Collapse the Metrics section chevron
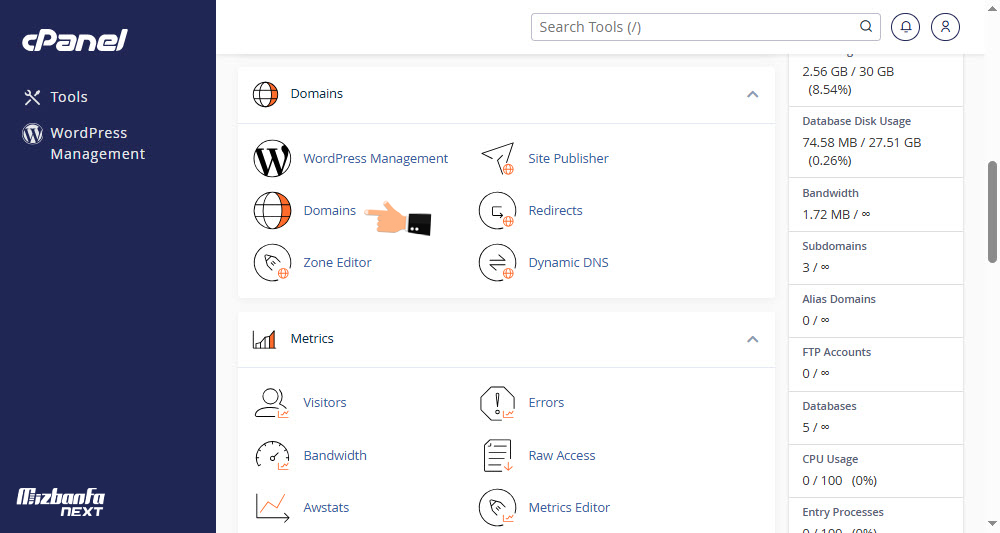 coord(752,339)
